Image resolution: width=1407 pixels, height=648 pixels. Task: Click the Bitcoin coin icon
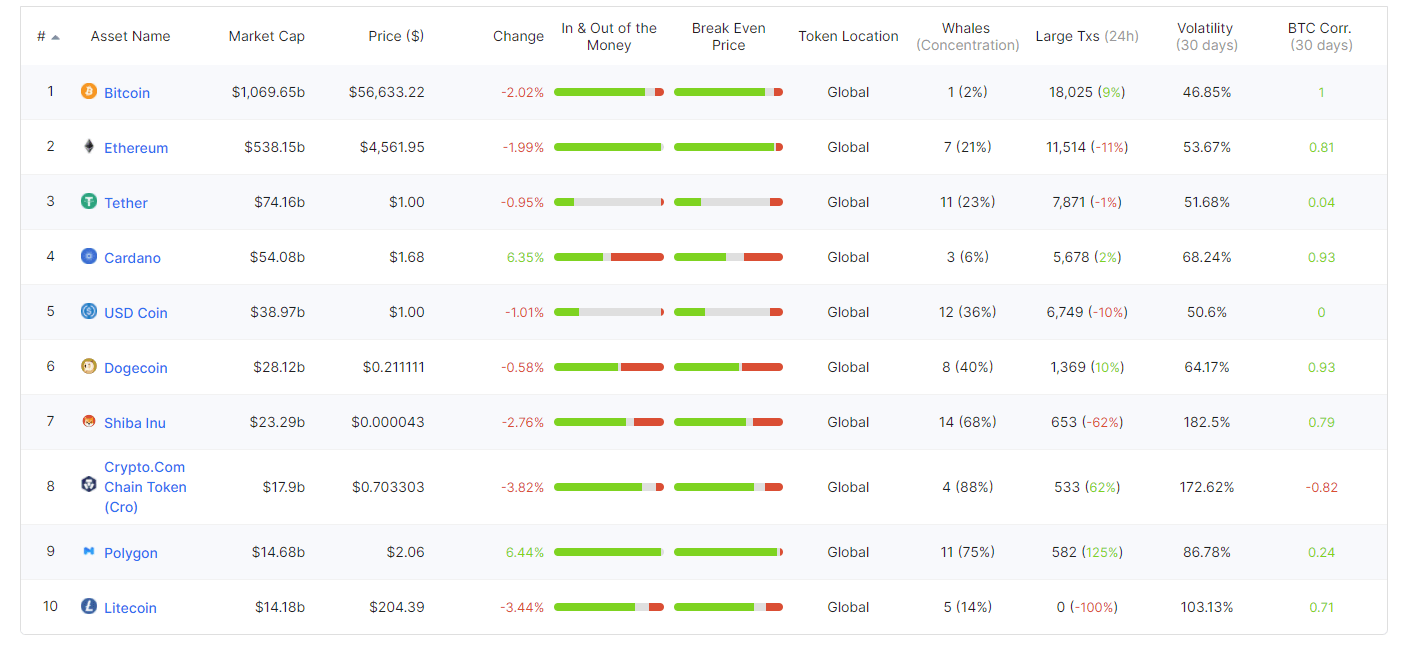(89, 91)
